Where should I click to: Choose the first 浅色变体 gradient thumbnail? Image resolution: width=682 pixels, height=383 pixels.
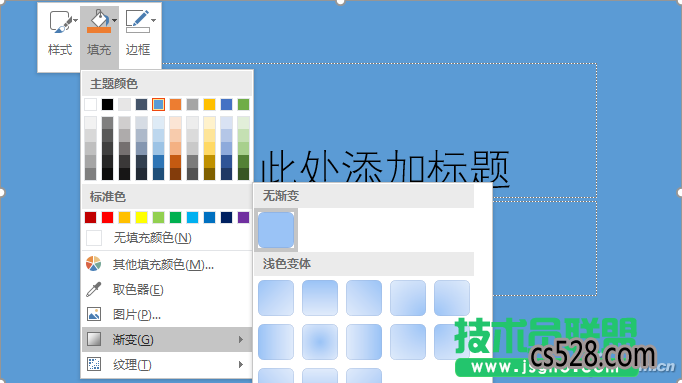pos(276,298)
